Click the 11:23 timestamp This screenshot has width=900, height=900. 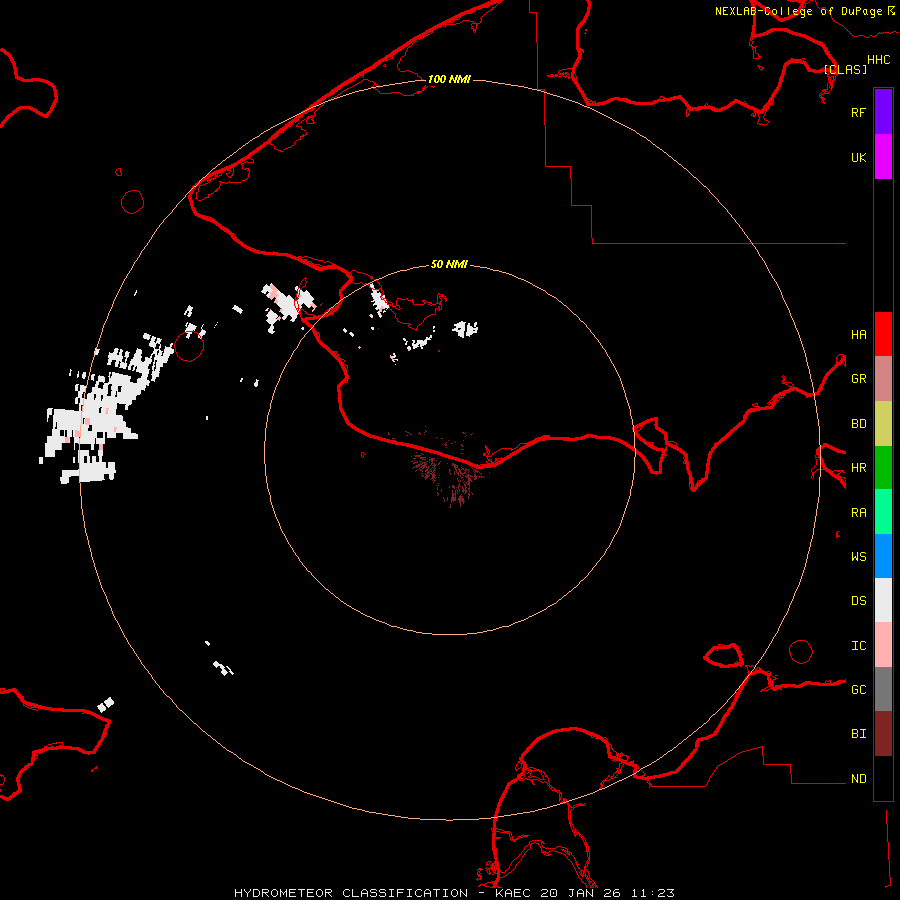click(x=653, y=893)
